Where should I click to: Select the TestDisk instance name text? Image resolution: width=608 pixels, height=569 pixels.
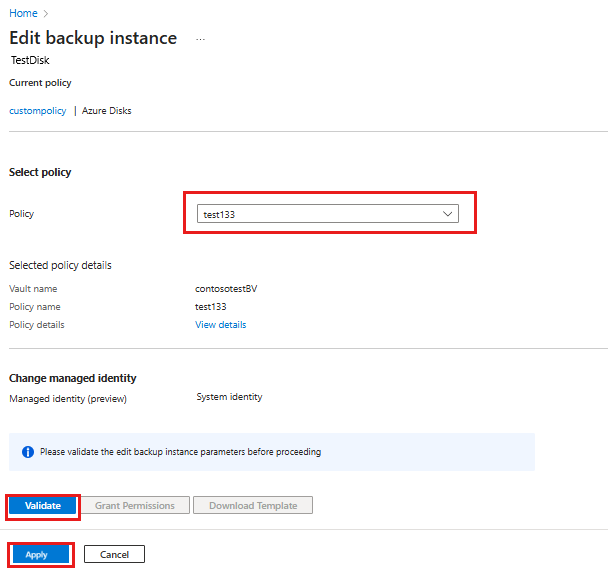coord(30,61)
